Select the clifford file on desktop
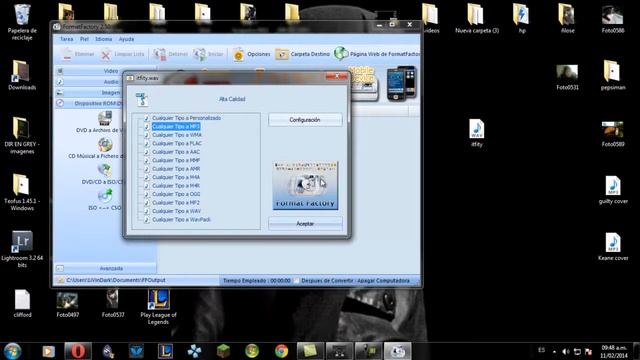The width and height of the screenshot is (640, 360). click(x=22, y=303)
